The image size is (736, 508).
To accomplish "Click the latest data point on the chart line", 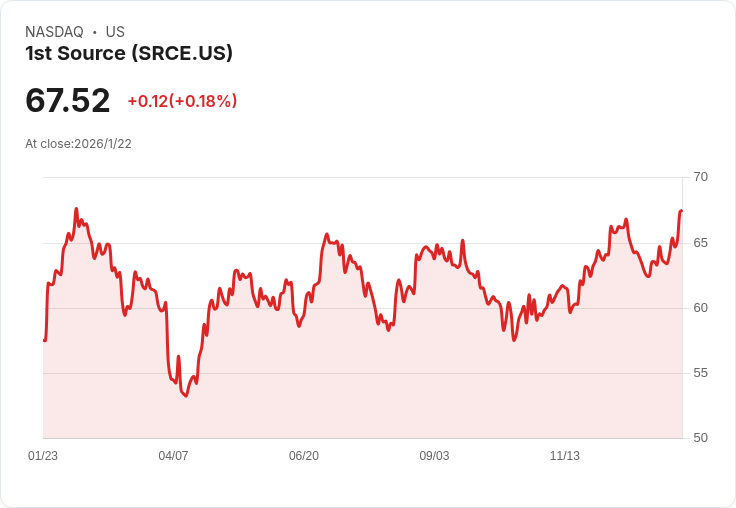I will 681,211.
